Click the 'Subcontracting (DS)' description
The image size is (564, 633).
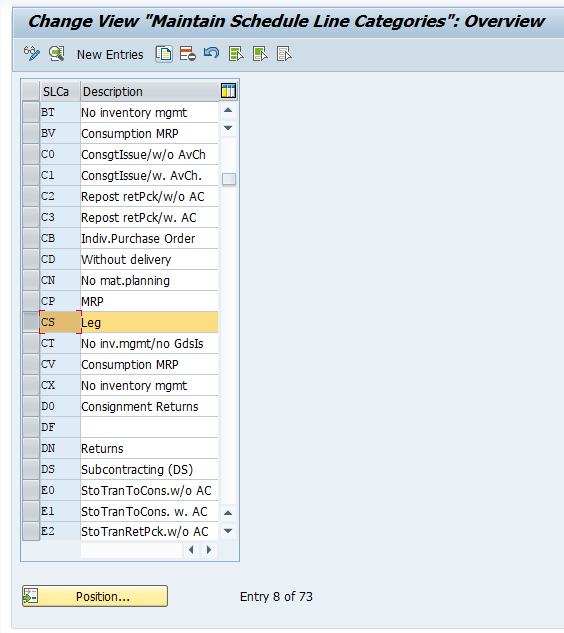149,469
